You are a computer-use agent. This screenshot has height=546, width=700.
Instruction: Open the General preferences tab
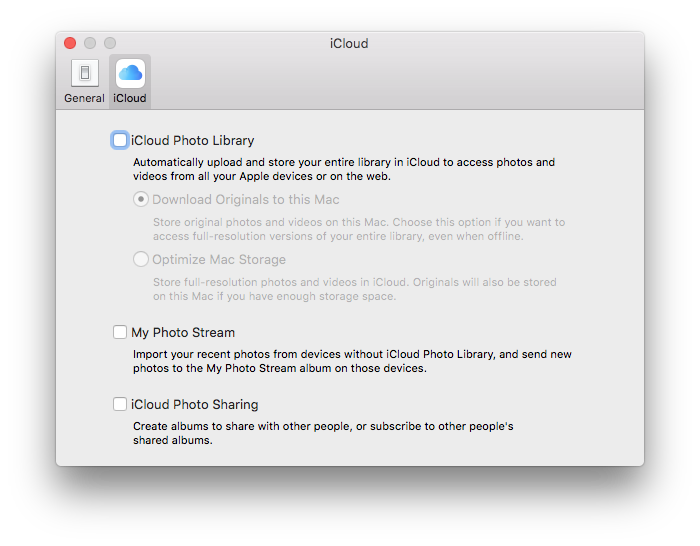point(84,82)
